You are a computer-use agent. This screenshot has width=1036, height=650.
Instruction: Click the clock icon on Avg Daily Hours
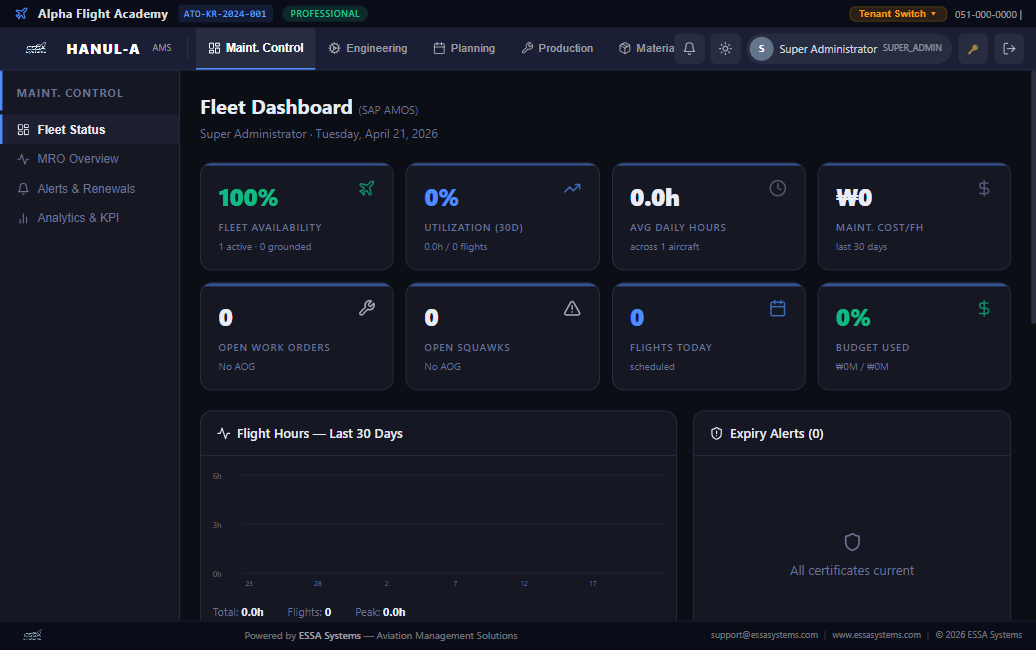click(x=777, y=188)
